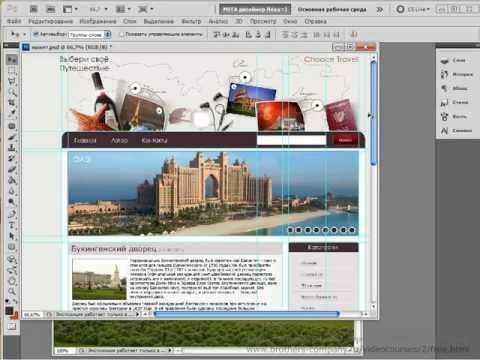Select the Healing Brush tool
Viewport: 480px width, 360px height.
pyautogui.click(x=12, y=126)
